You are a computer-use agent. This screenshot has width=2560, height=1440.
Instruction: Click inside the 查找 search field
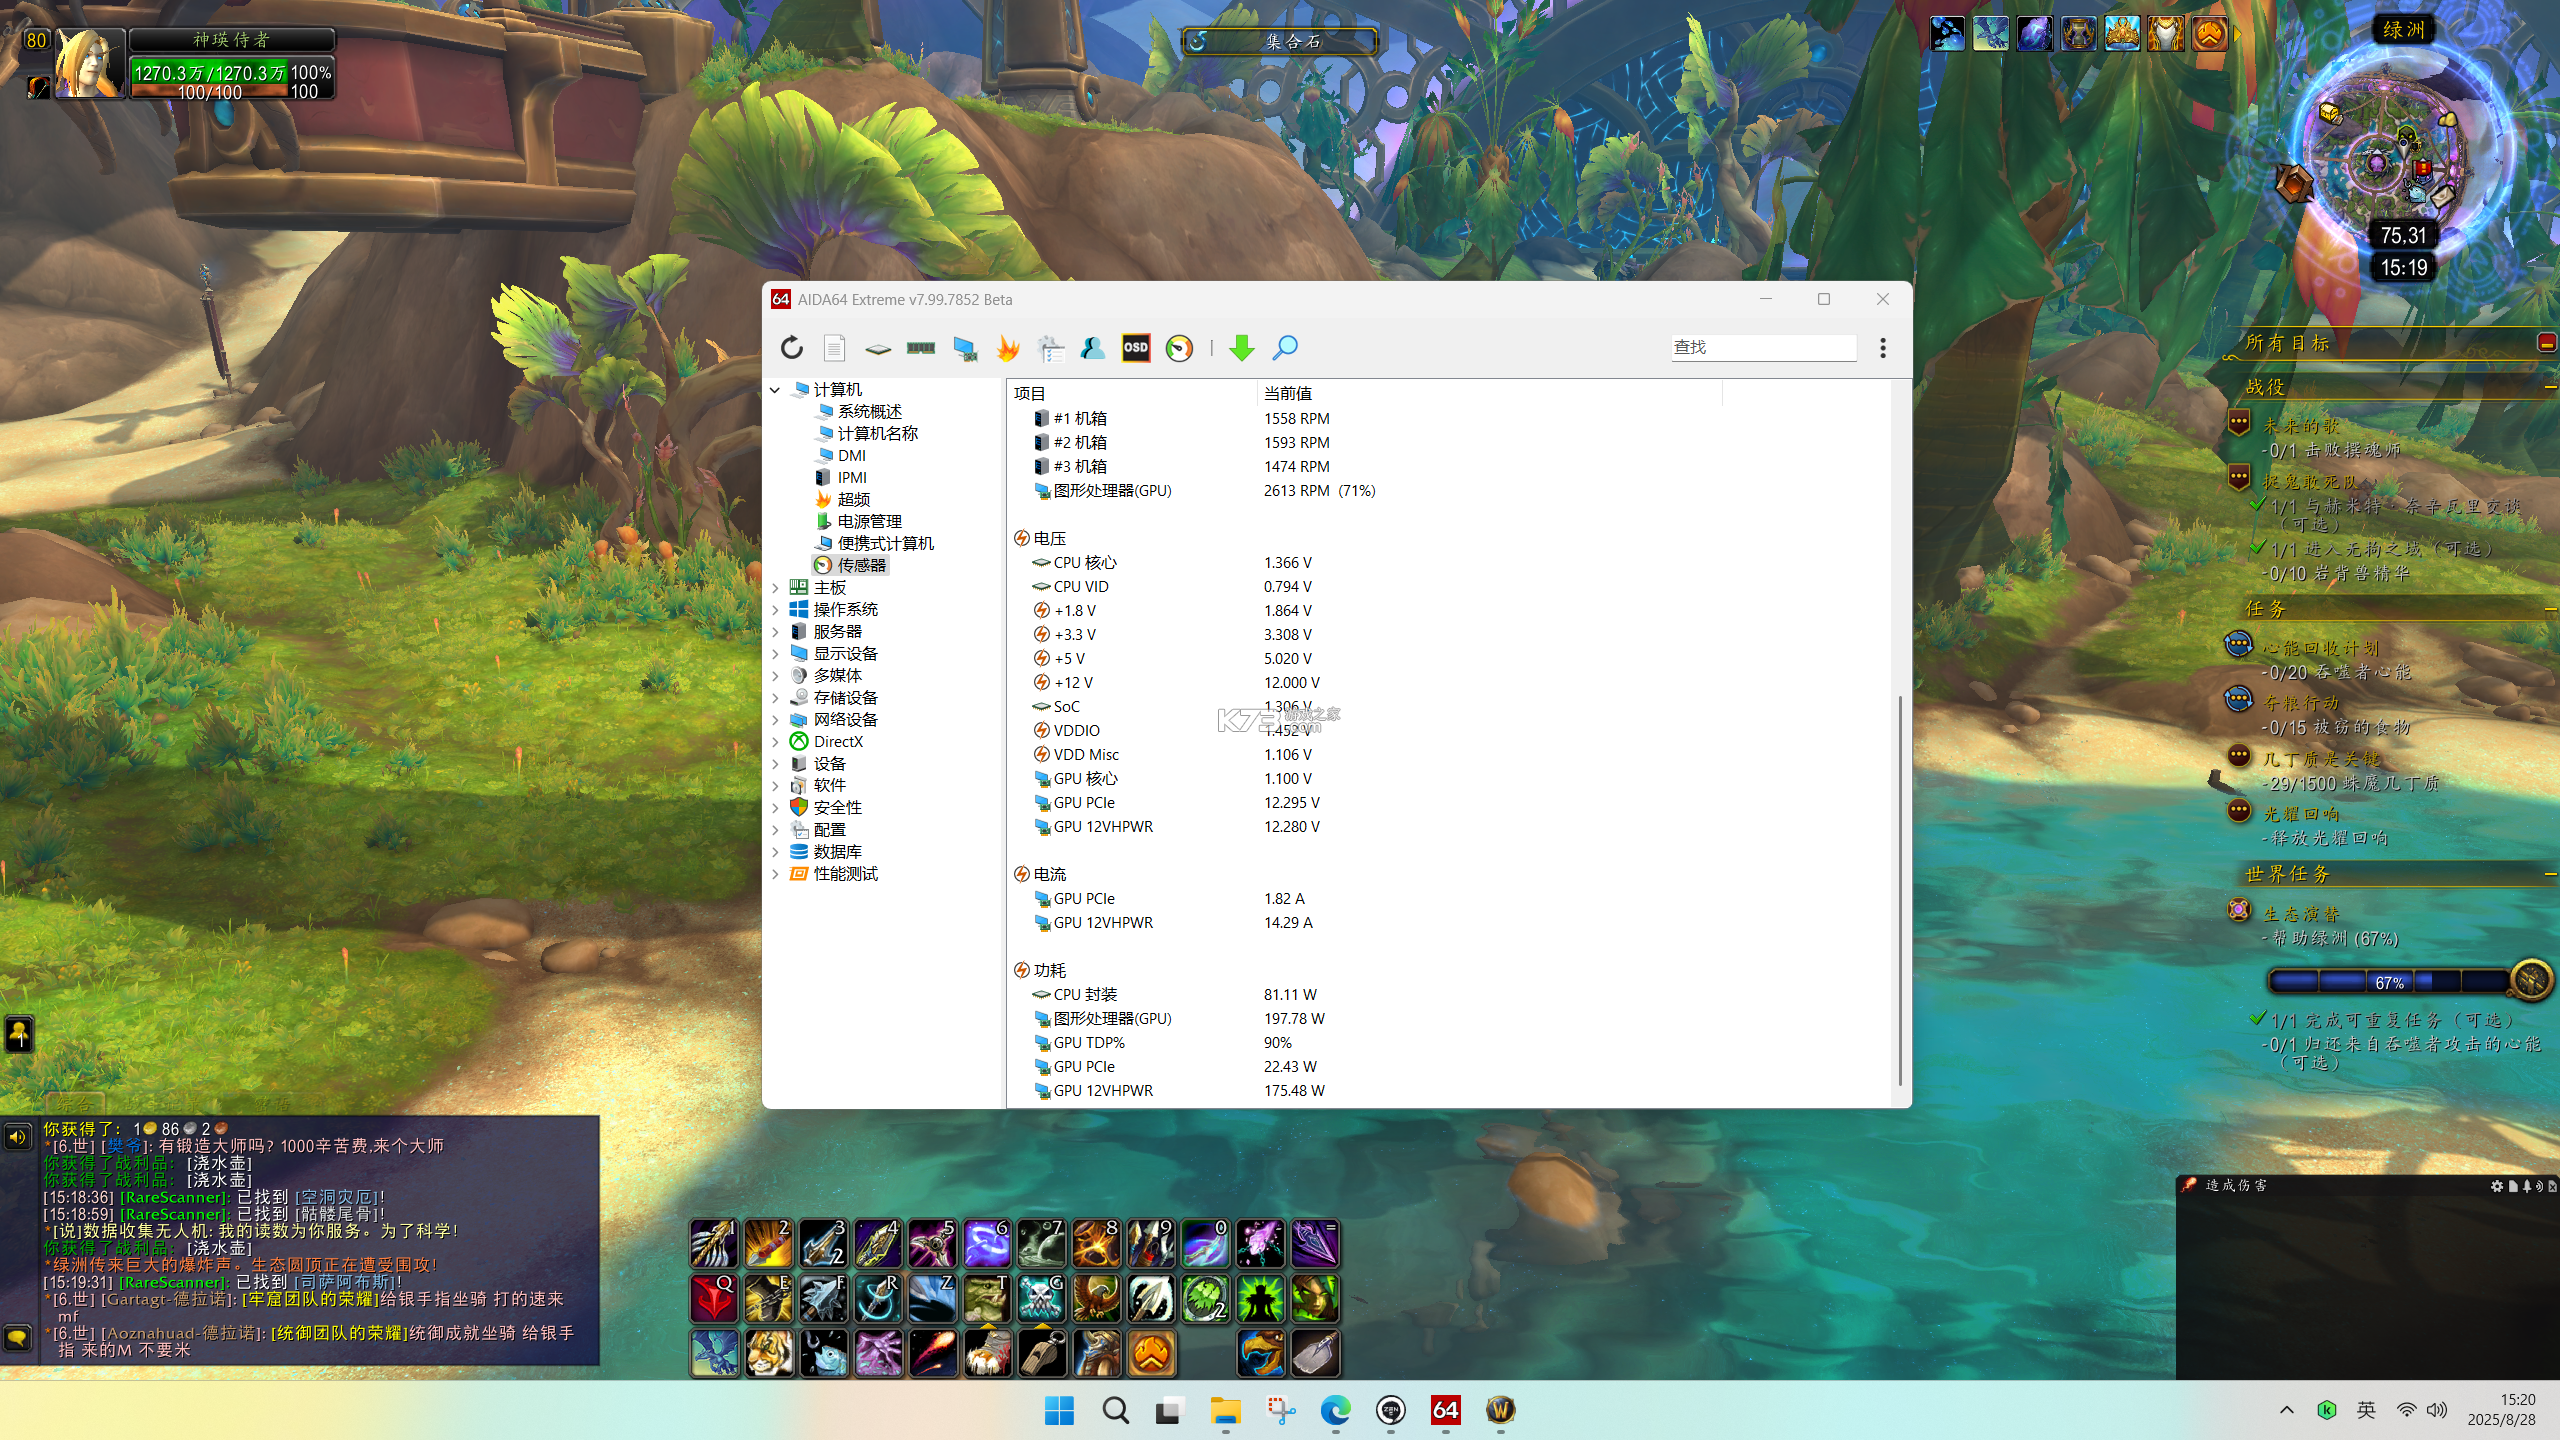click(x=1764, y=347)
